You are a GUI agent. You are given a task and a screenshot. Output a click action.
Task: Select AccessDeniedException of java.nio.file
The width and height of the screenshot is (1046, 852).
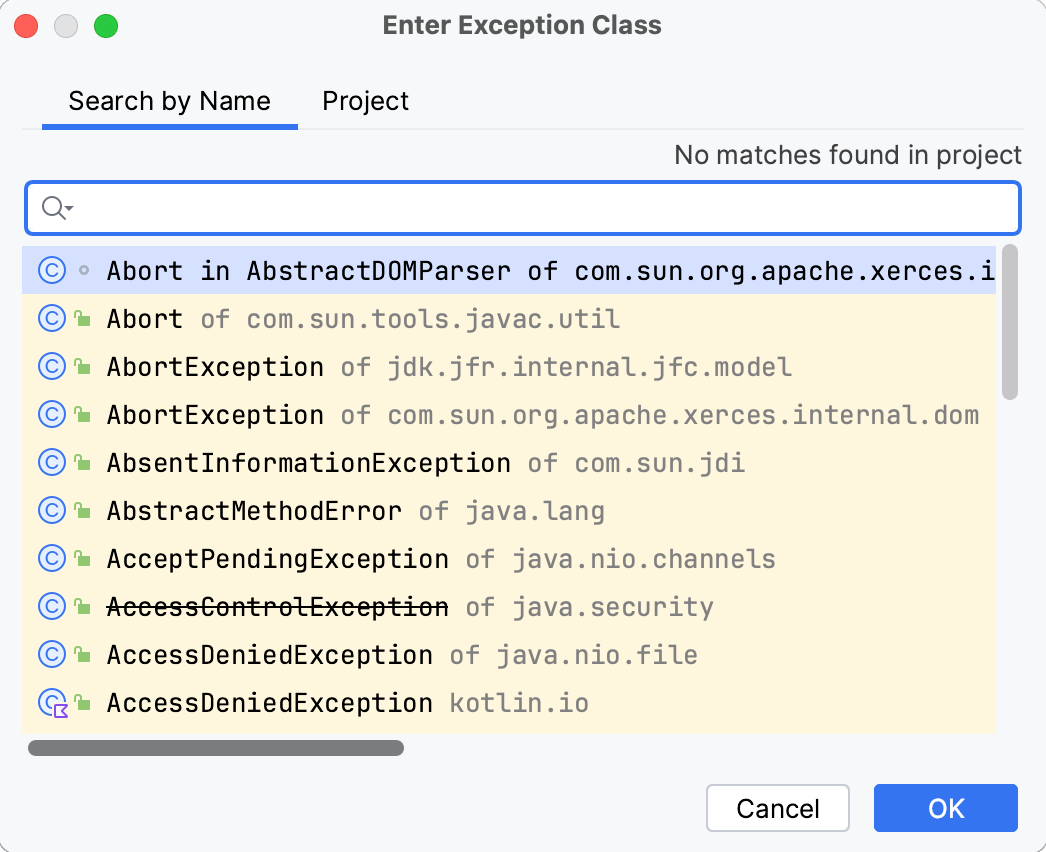[x=509, y=655]
